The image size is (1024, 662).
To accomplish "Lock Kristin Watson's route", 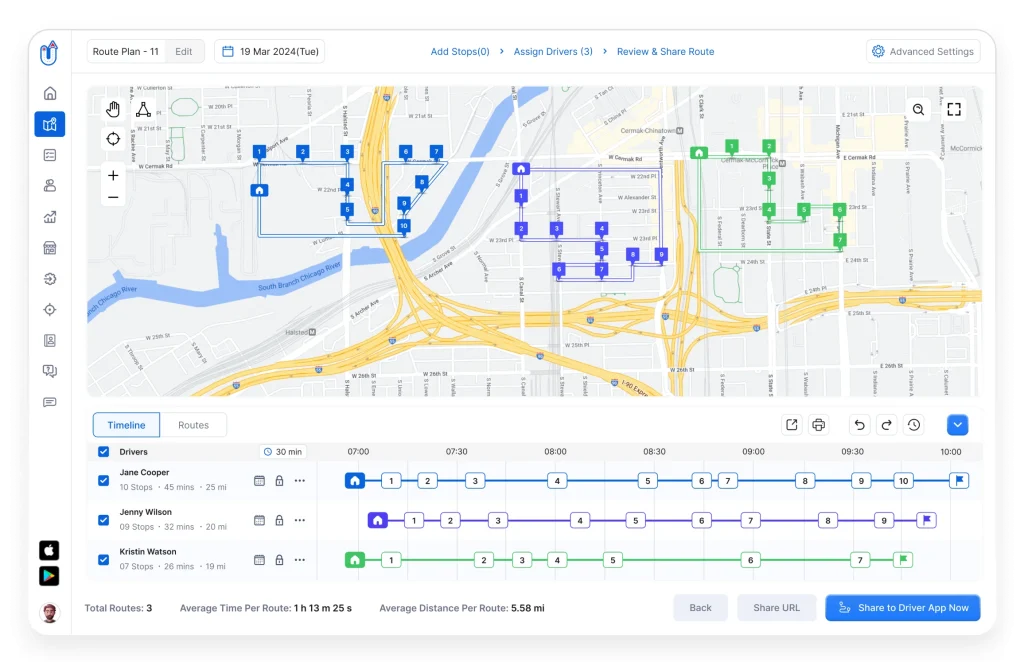I will coord(280,560).
